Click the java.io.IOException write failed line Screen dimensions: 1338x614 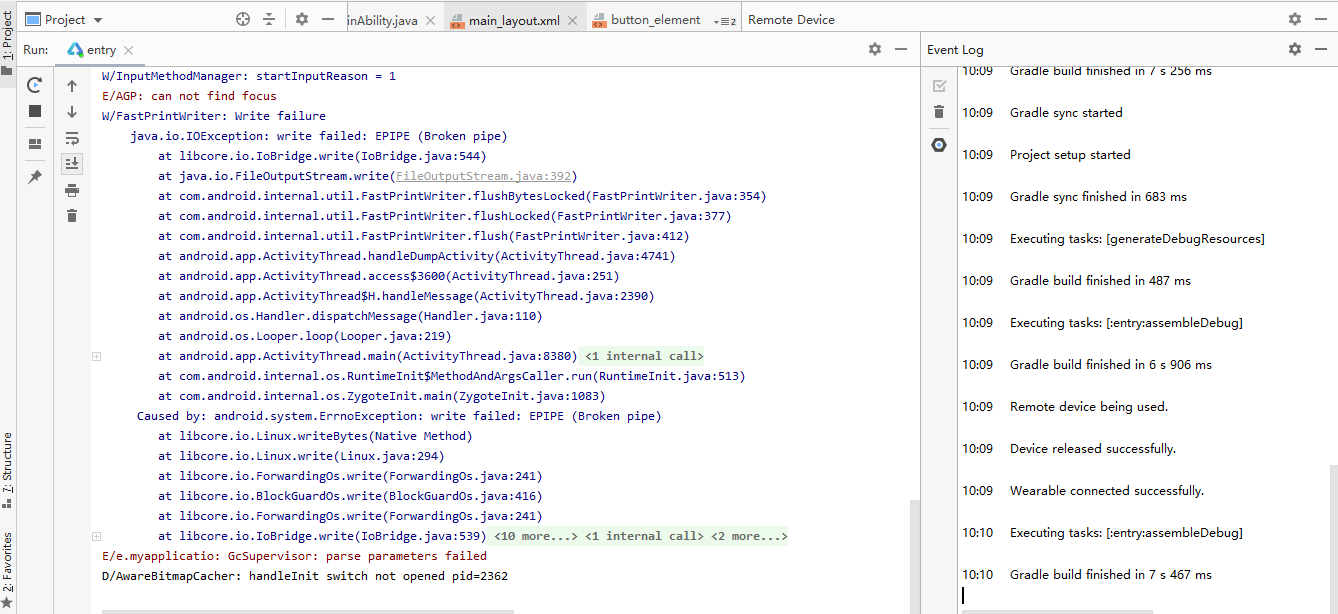(x=318, y=136)
